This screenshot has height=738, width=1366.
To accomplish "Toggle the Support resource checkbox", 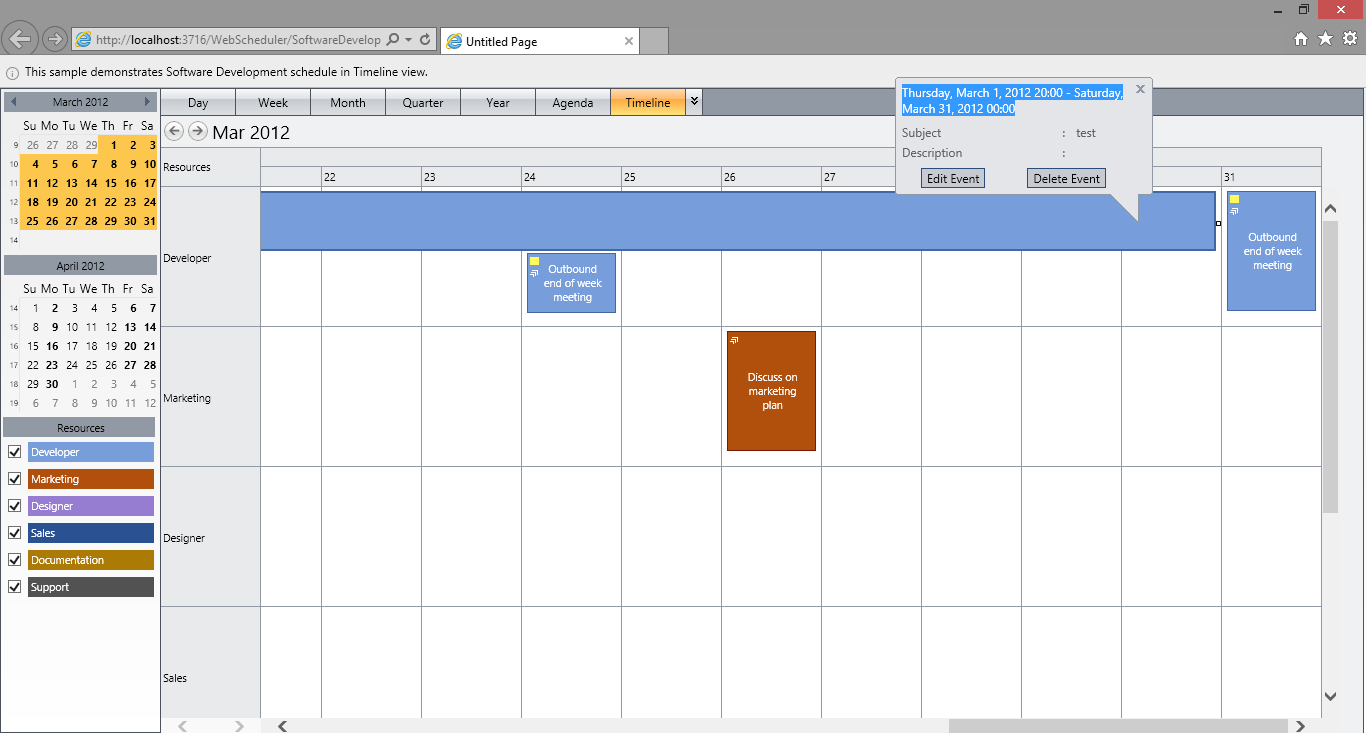I will [x=15, y=587].
